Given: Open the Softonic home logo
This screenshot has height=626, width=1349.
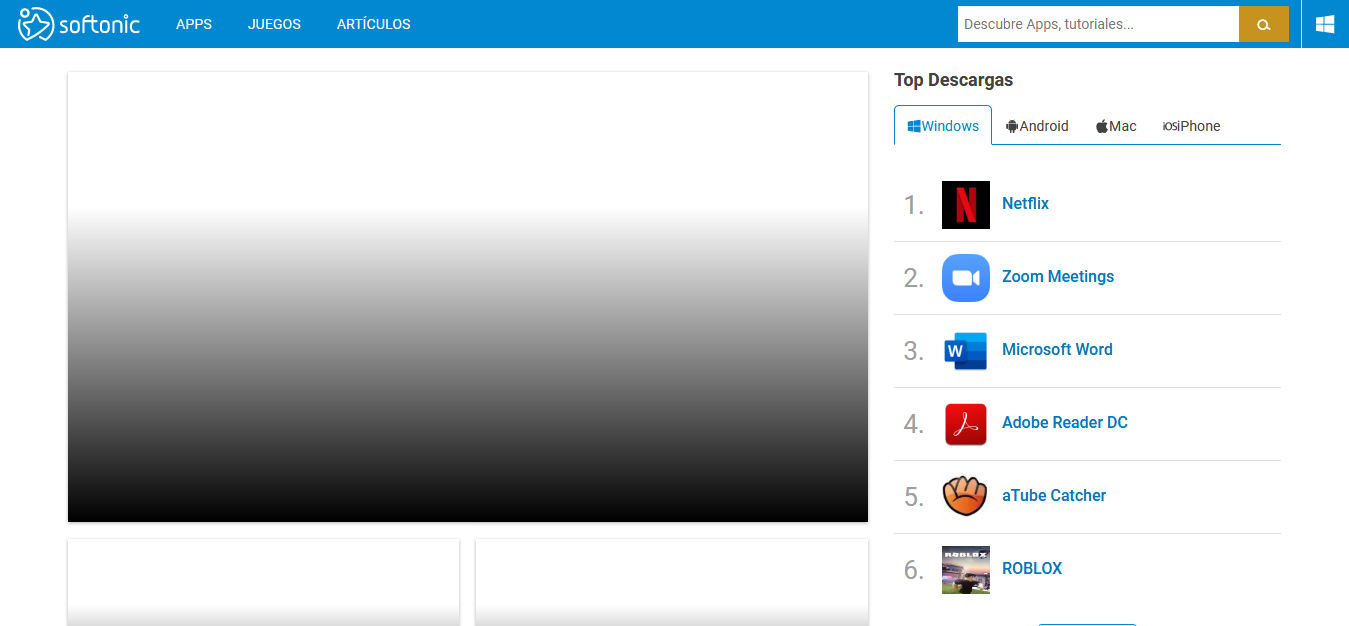Looking at the screenshot, I should click(x=79, y=24).
